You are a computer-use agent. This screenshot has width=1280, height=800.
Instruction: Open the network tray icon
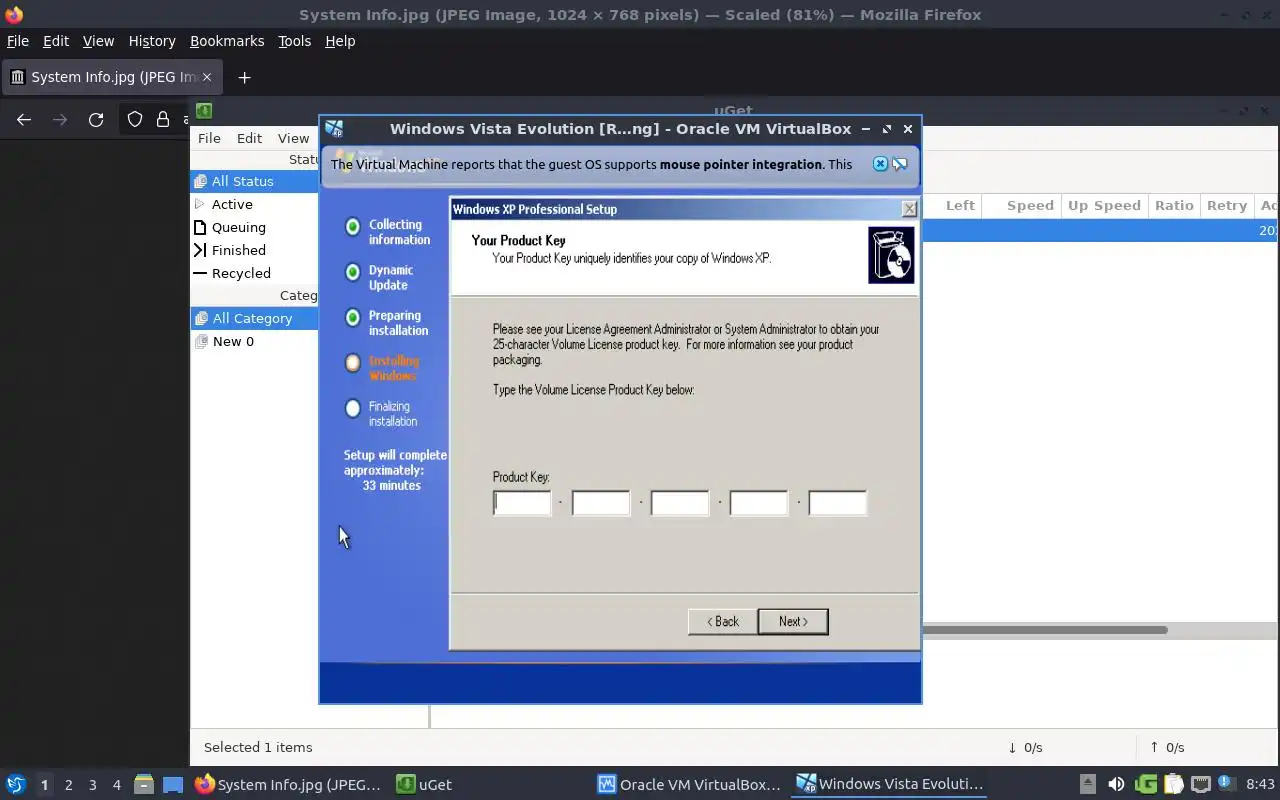[x=1200, y=784]
